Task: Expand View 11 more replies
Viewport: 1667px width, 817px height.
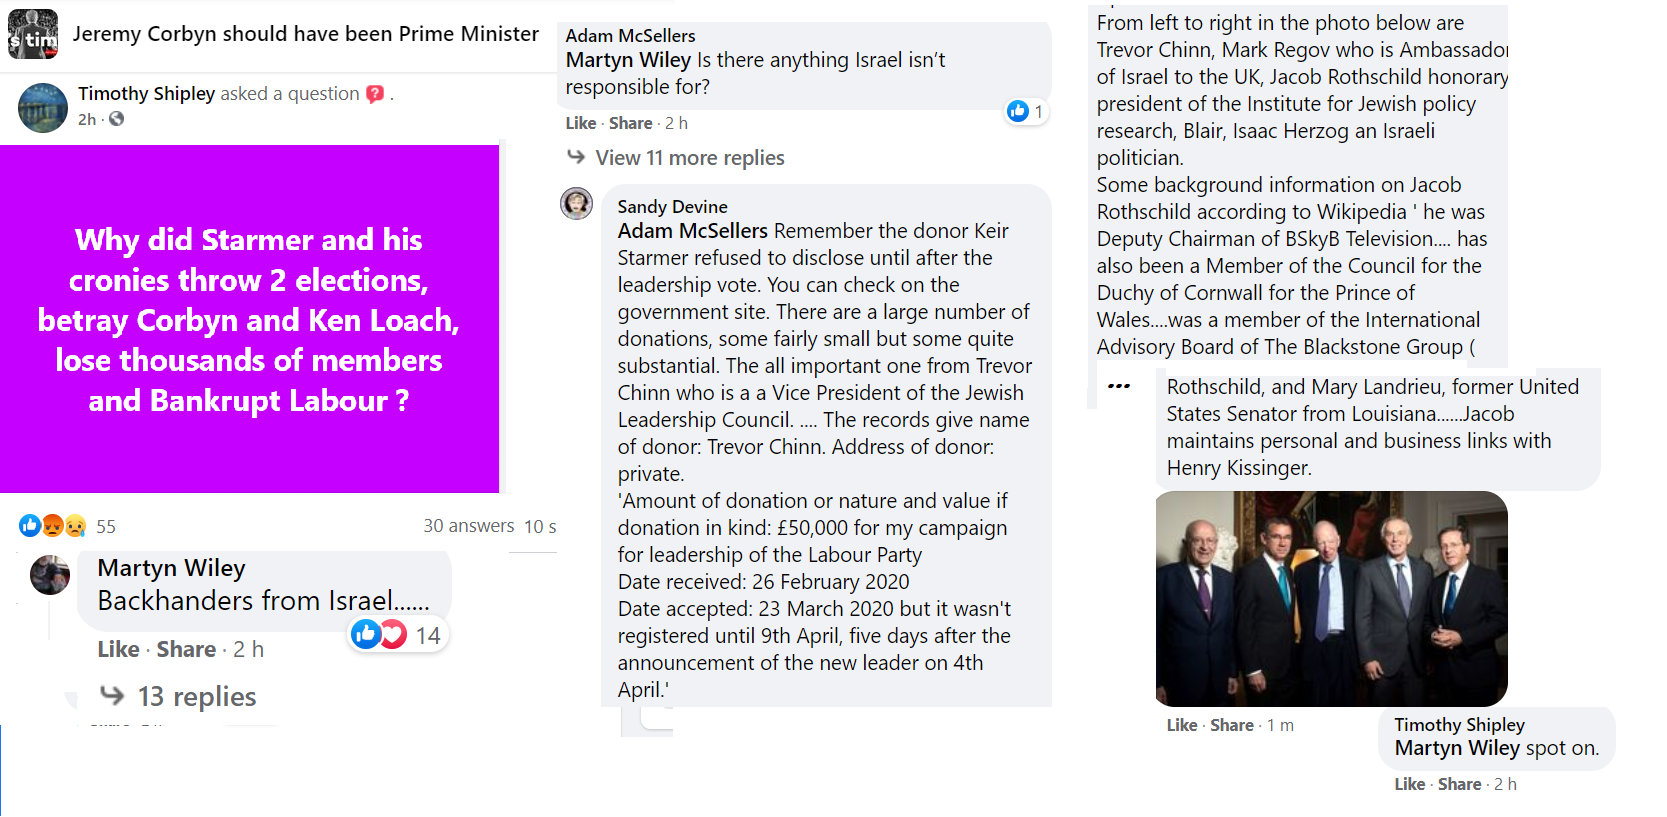Action: (x=689, y=158)
